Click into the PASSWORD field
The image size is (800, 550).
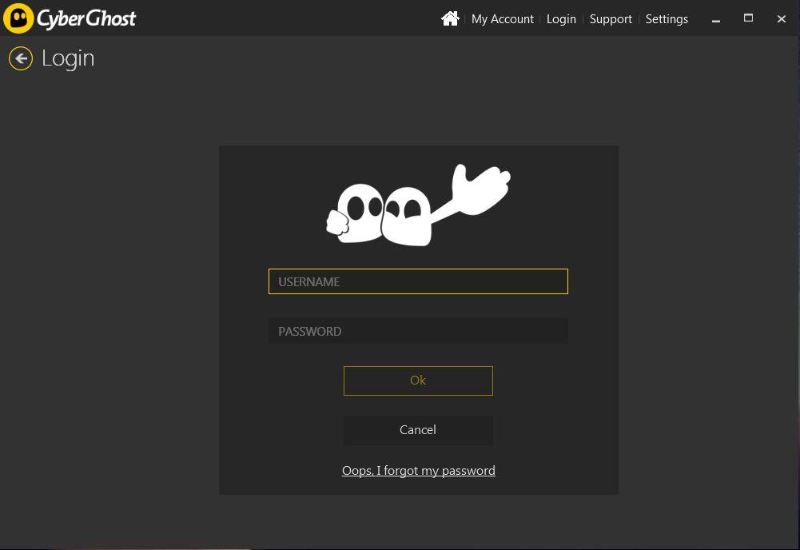click(x=418, y=331)
